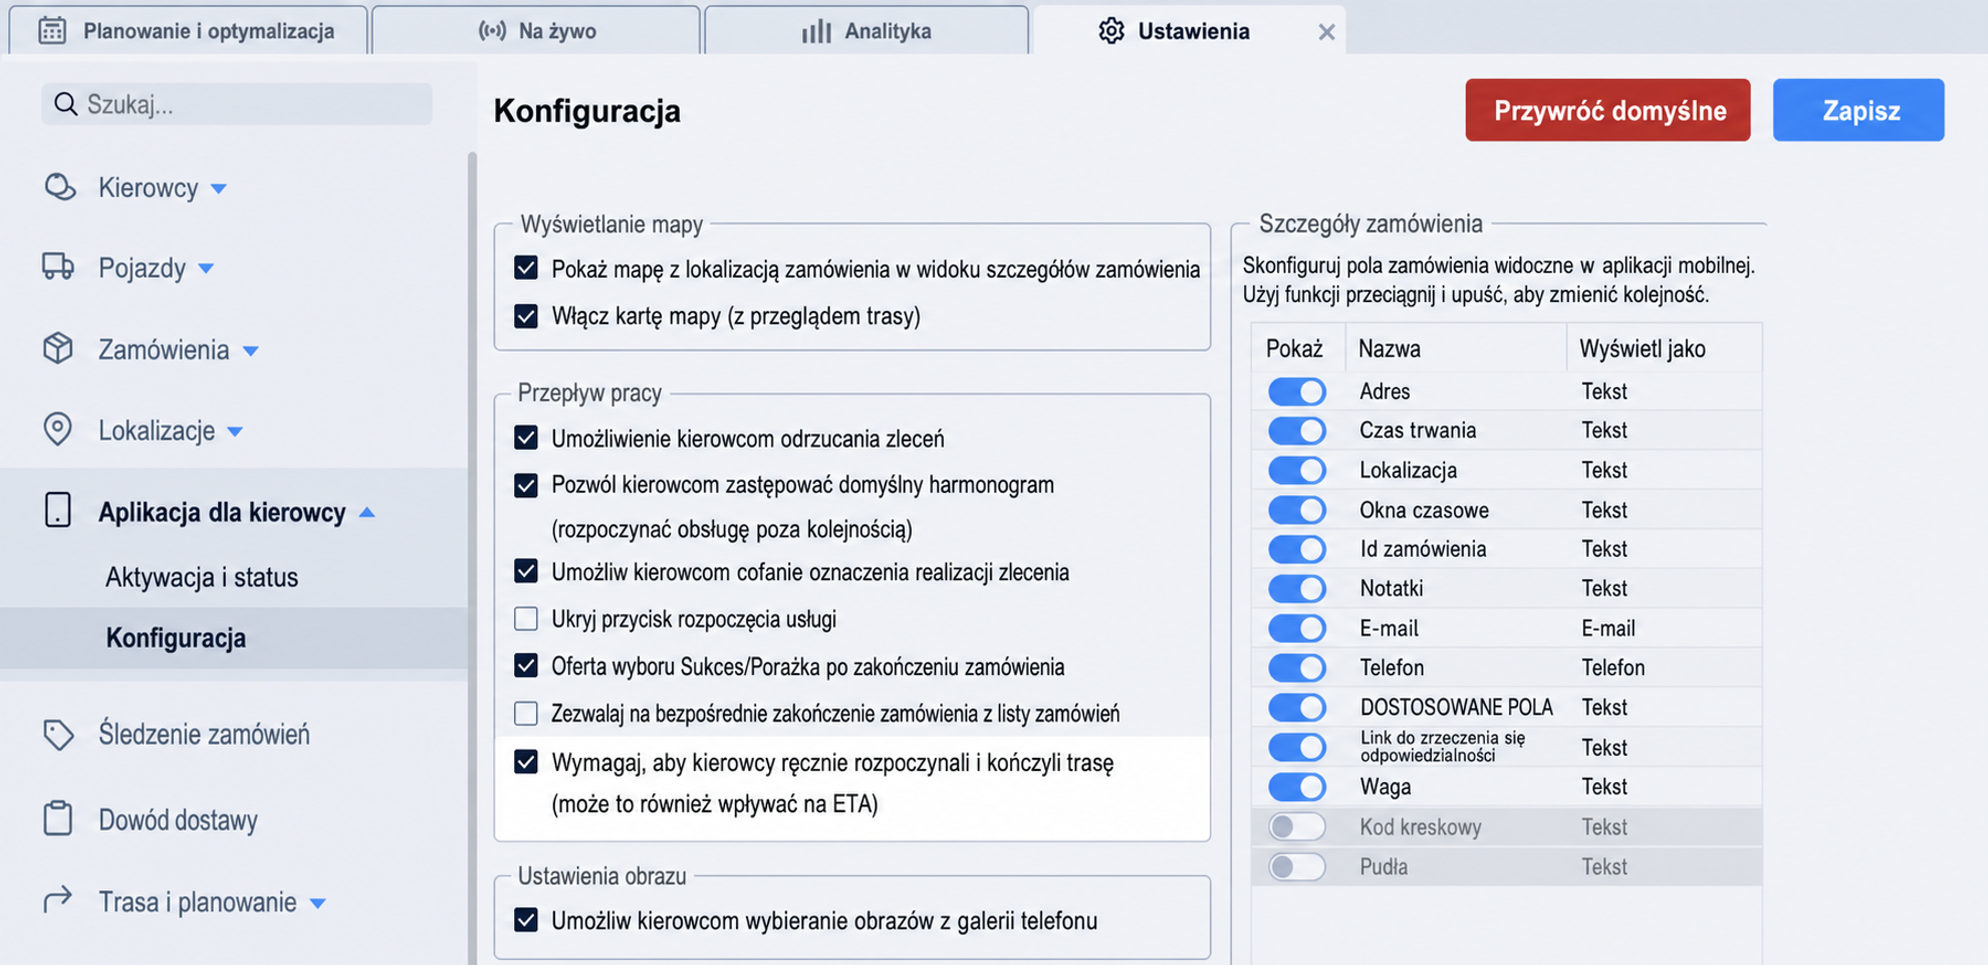Click the Śledzenie zamówień tag icon
This screenshot has height=965, width=1988.
click(x=58, y=734)
